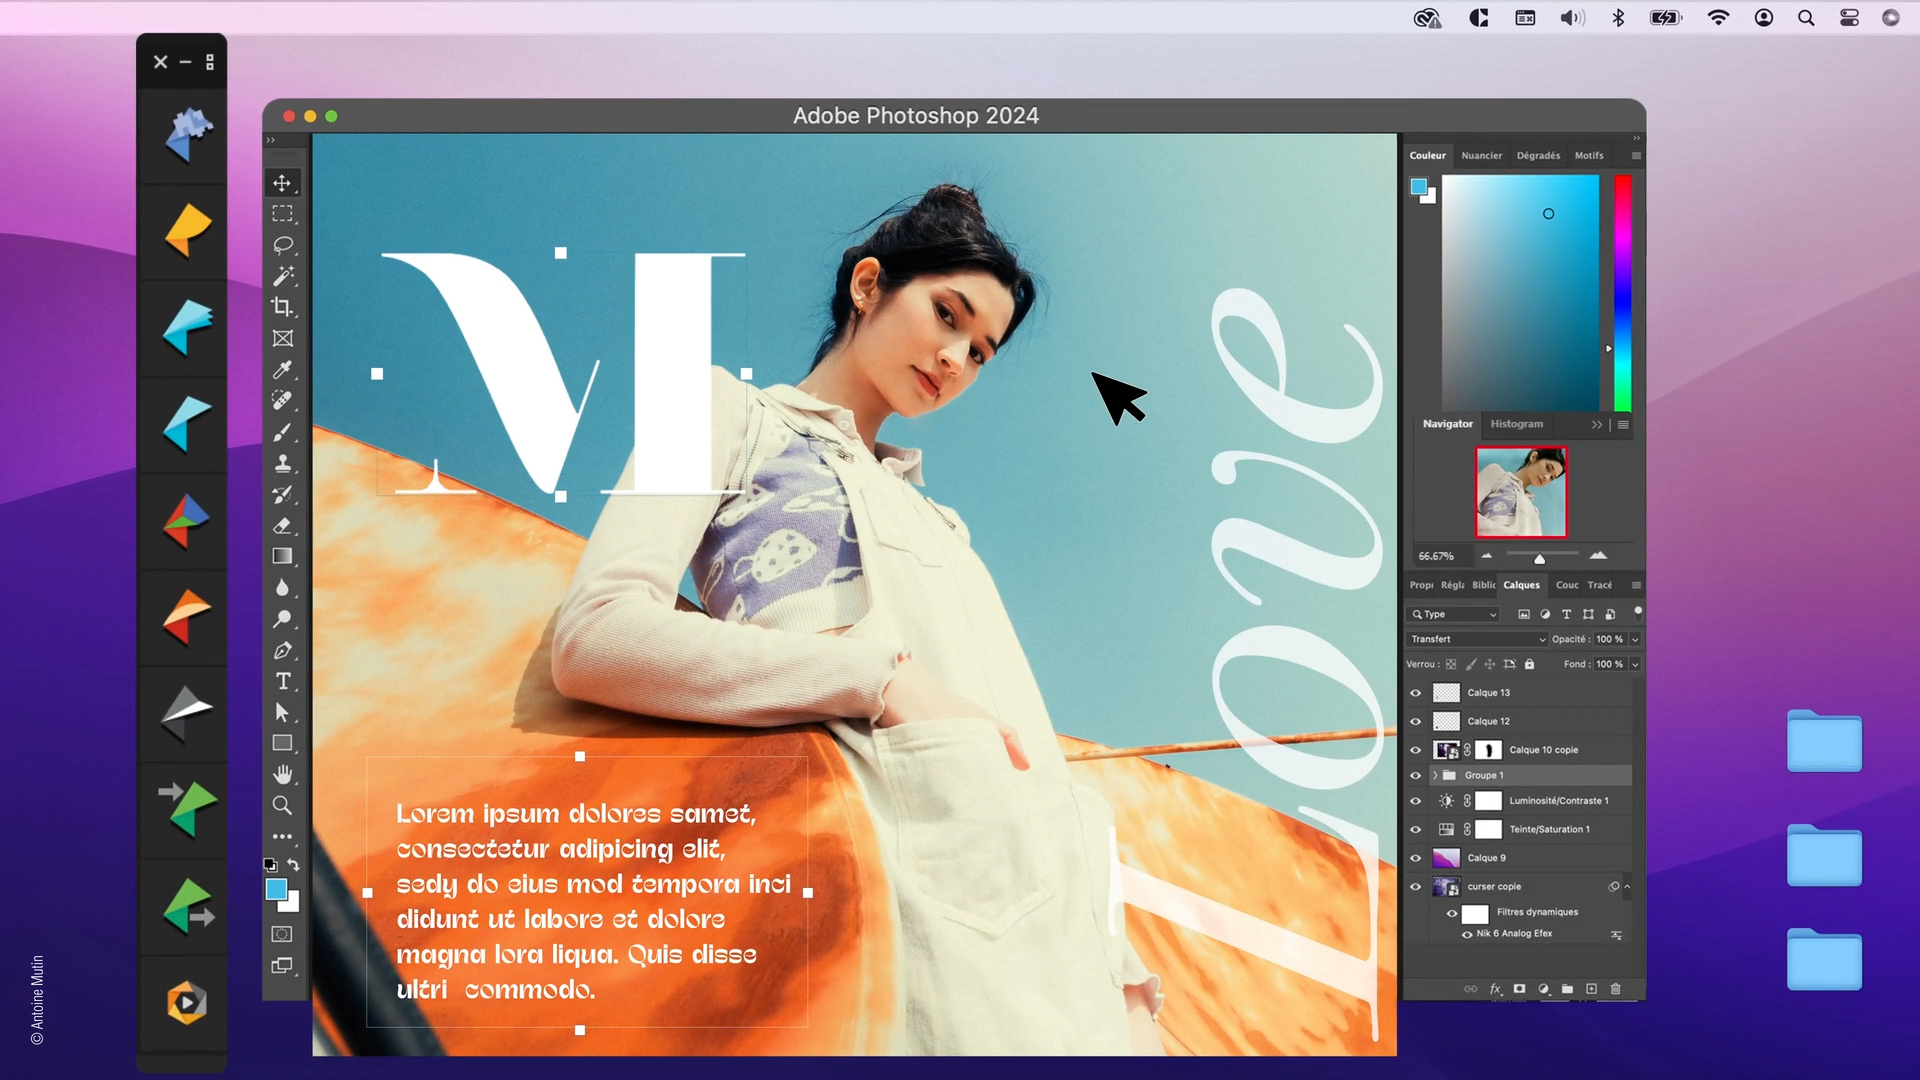Select the Zoom tool

(x=282, y=805)
